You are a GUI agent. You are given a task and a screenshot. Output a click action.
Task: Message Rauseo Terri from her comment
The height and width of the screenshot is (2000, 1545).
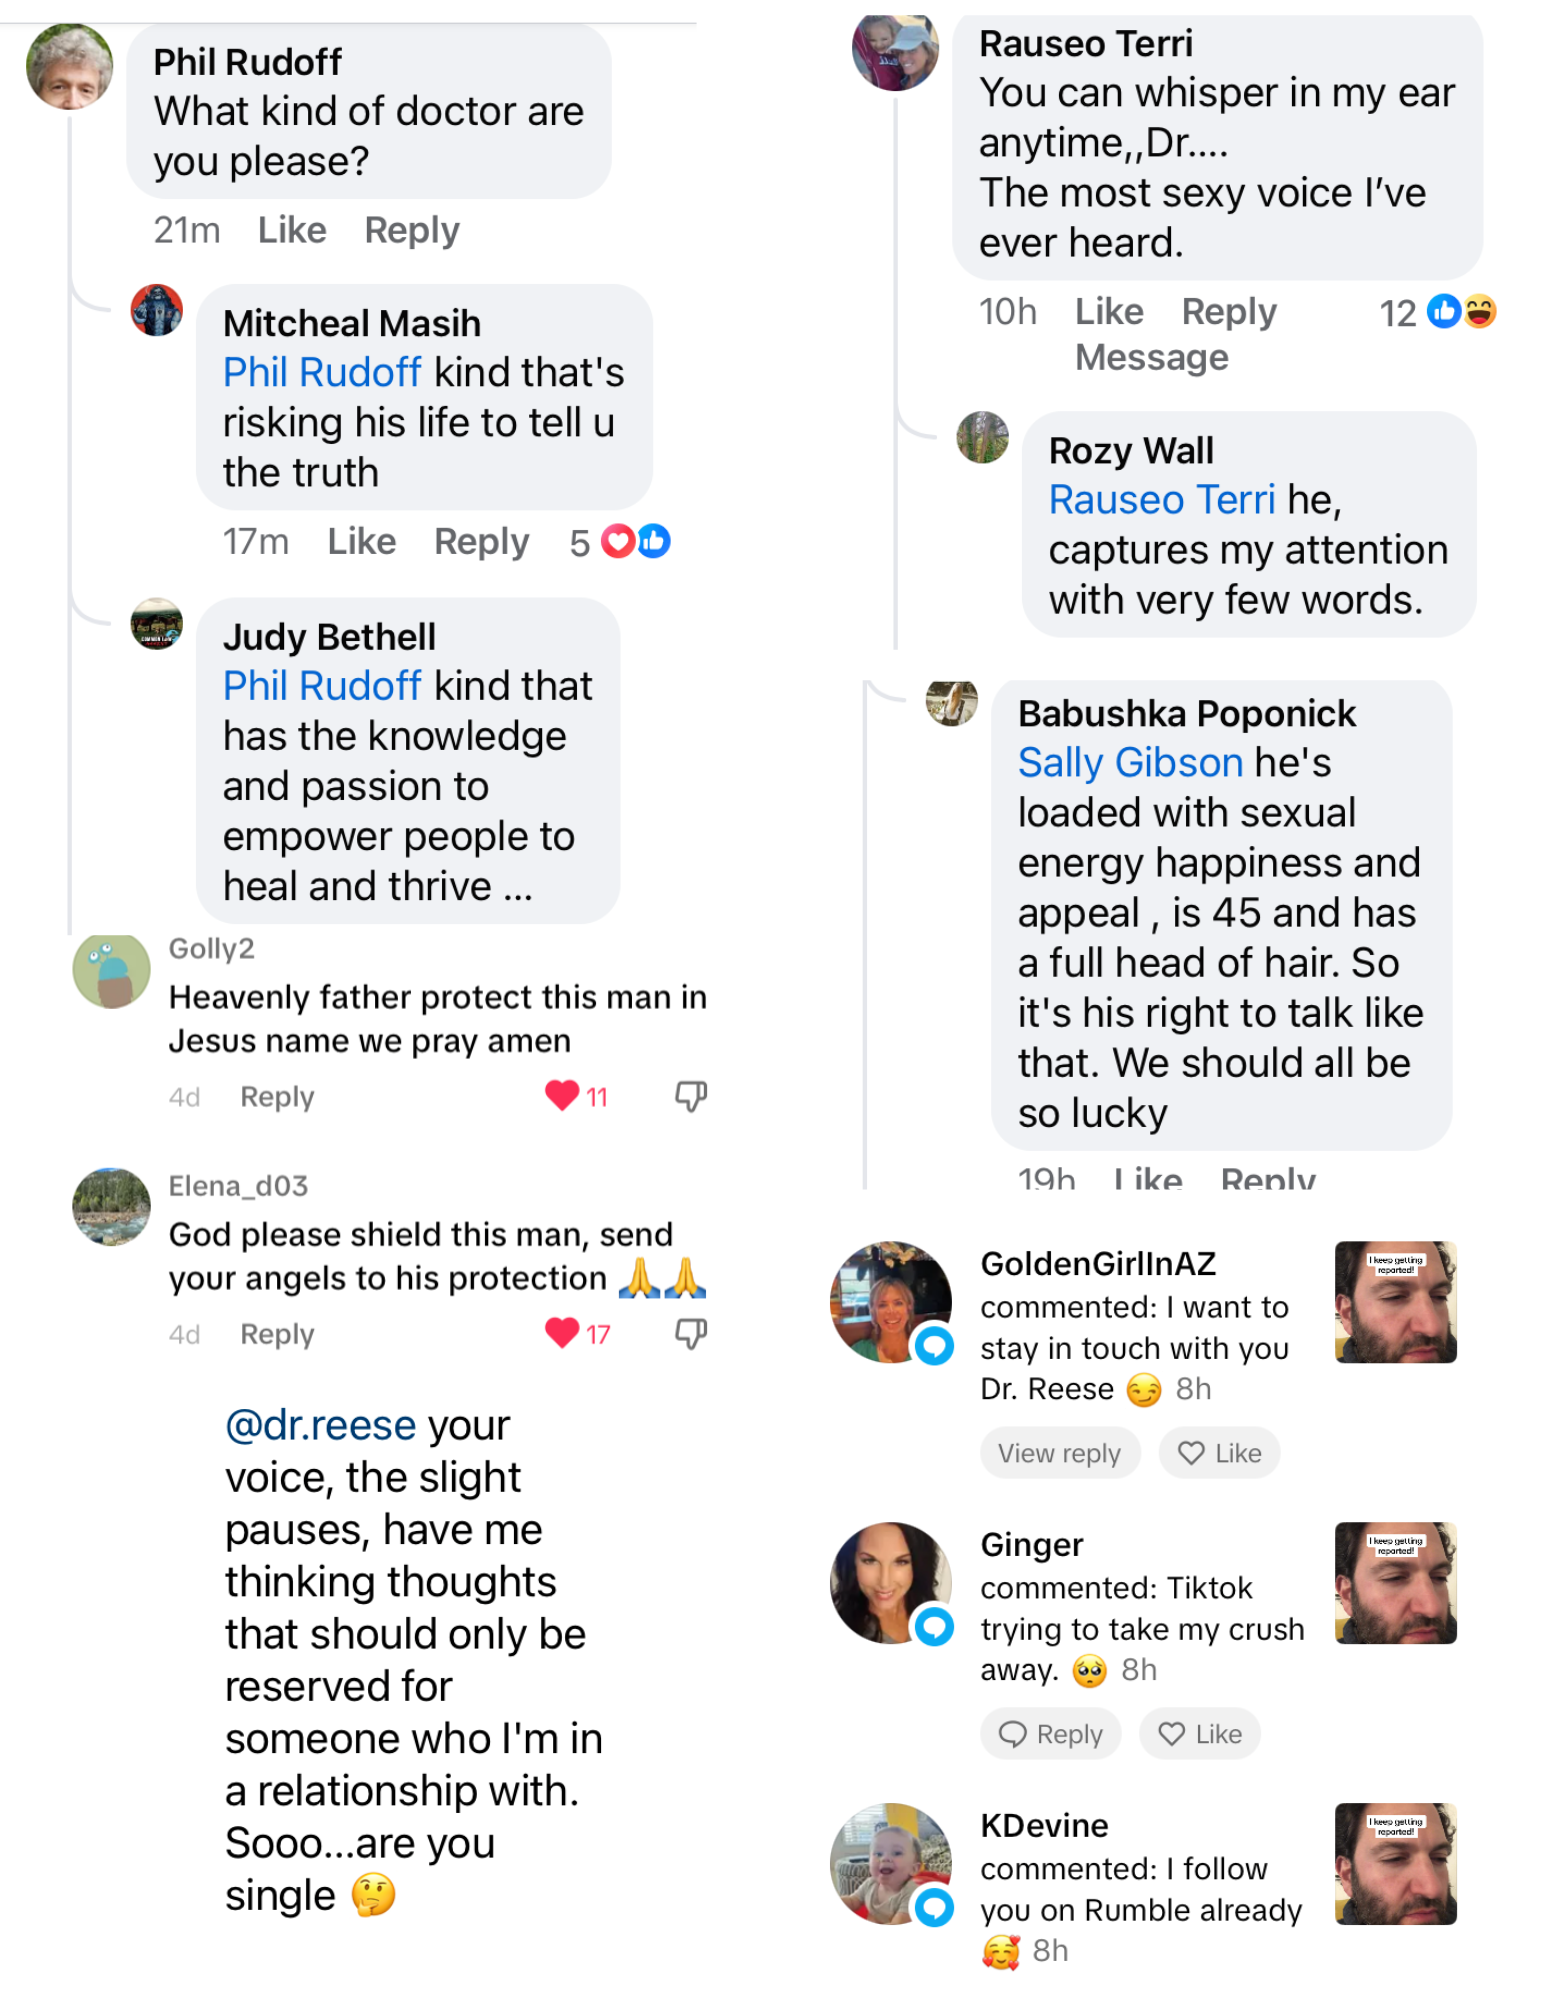pyautogui.click(x=1151, y=357)
